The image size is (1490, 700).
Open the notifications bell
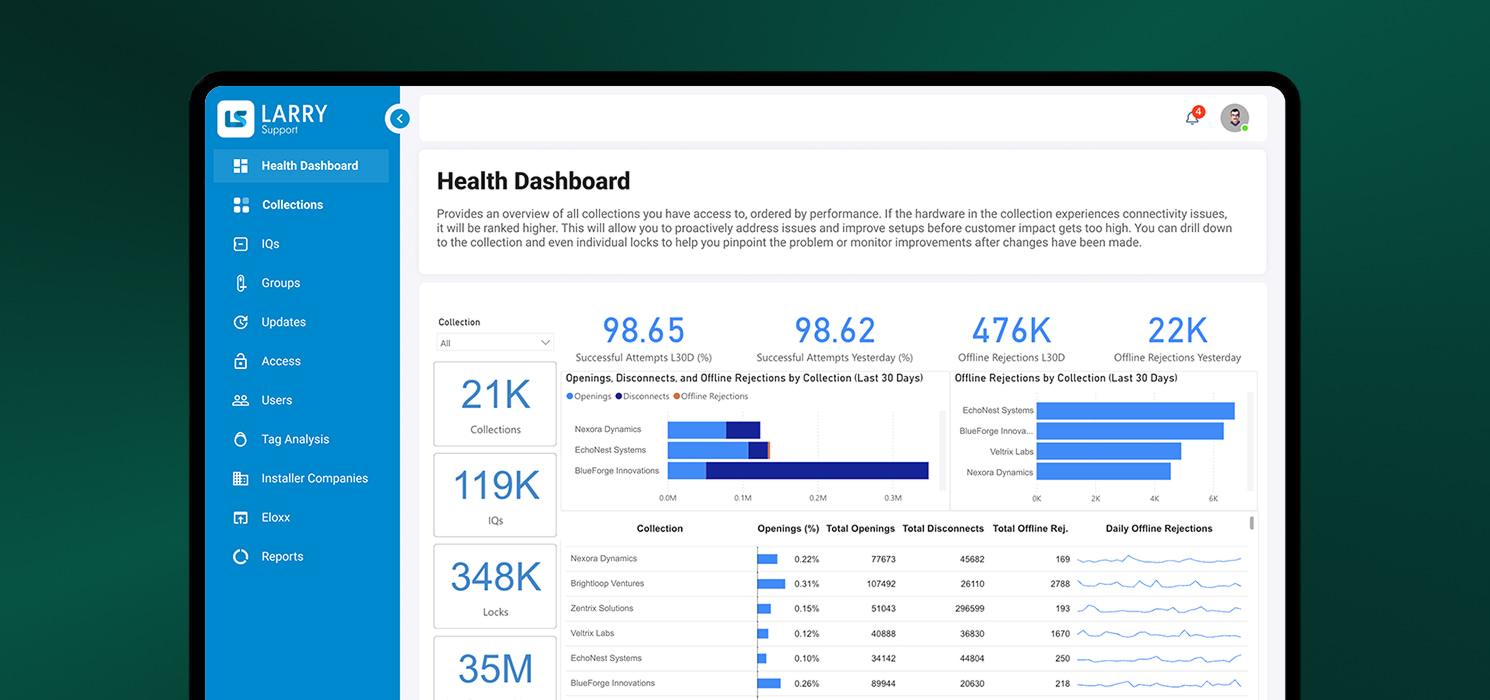[1192, 118]
